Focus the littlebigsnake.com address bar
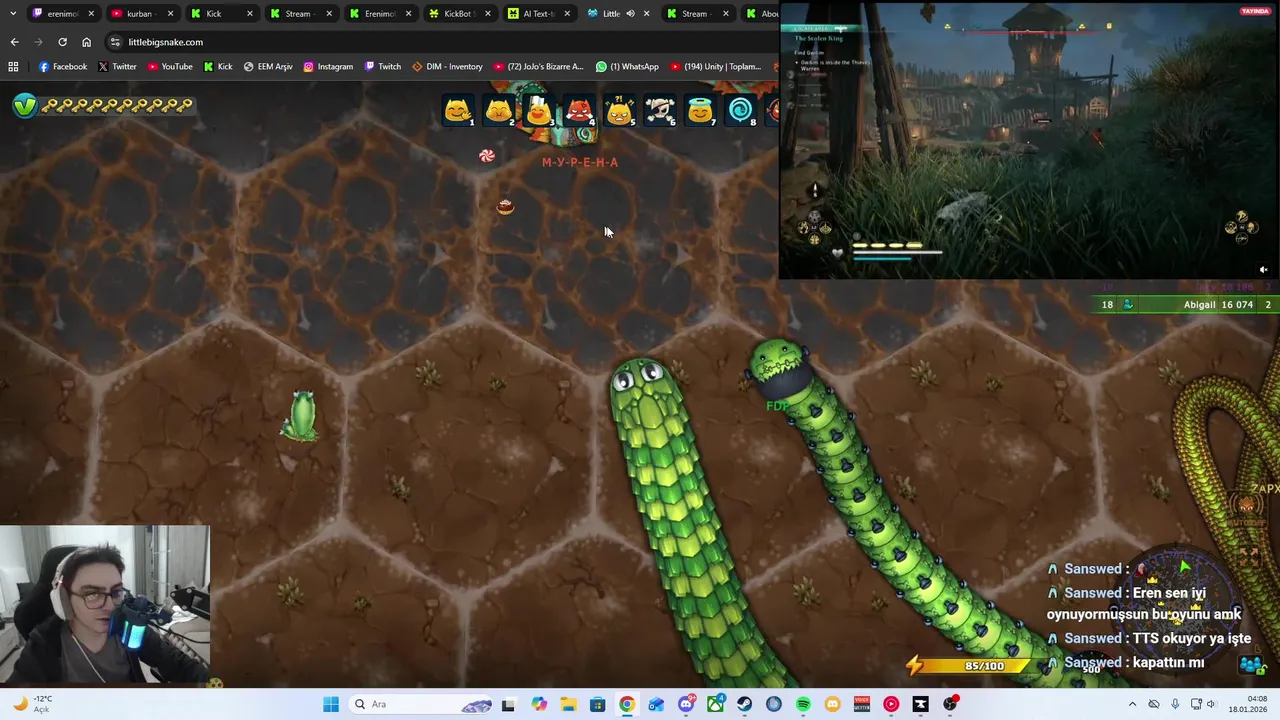1280x720 pixels. 440,42
